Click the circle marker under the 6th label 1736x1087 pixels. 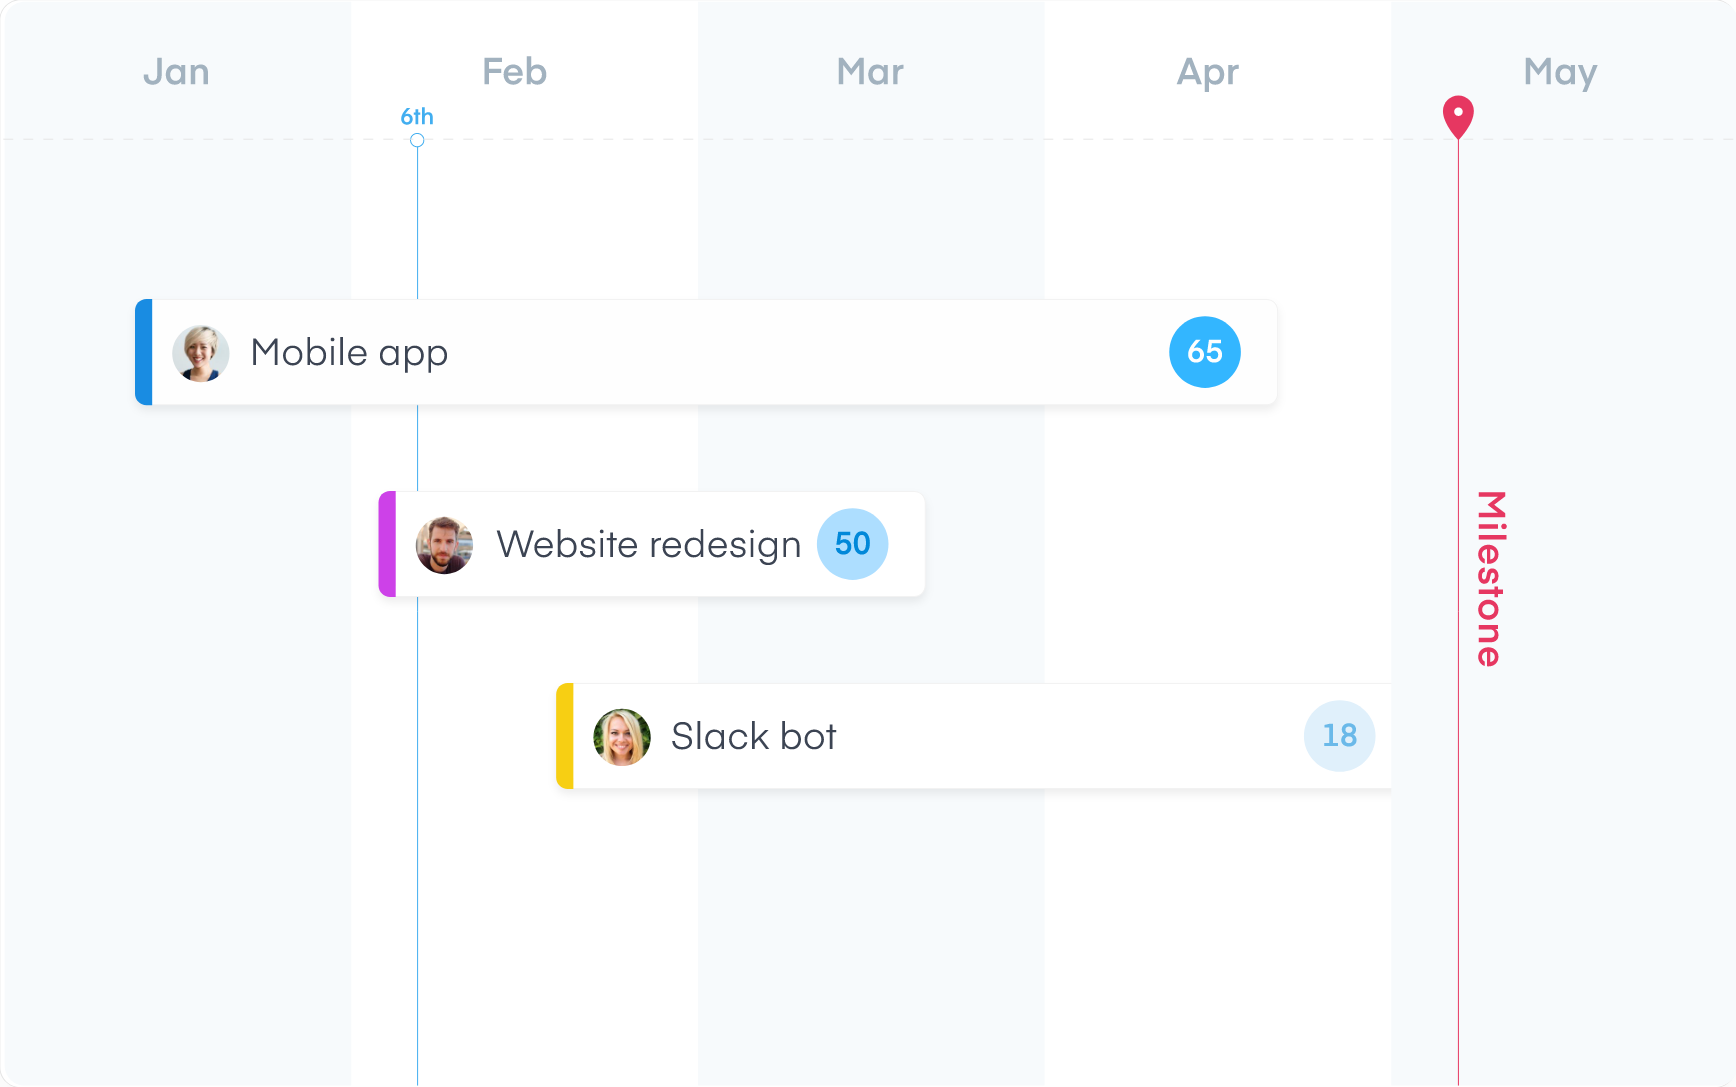[x=417, y=141]
